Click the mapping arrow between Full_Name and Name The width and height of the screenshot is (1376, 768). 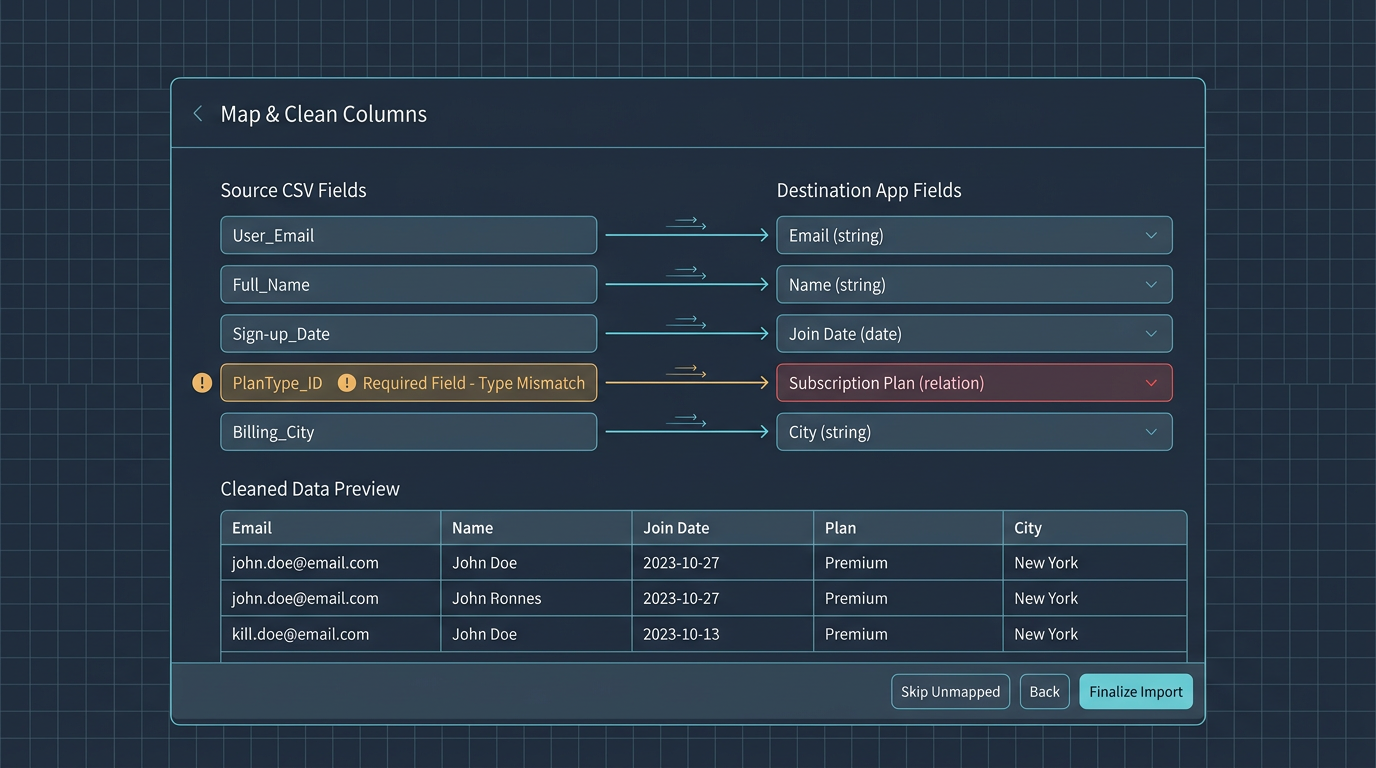point(685,283)
